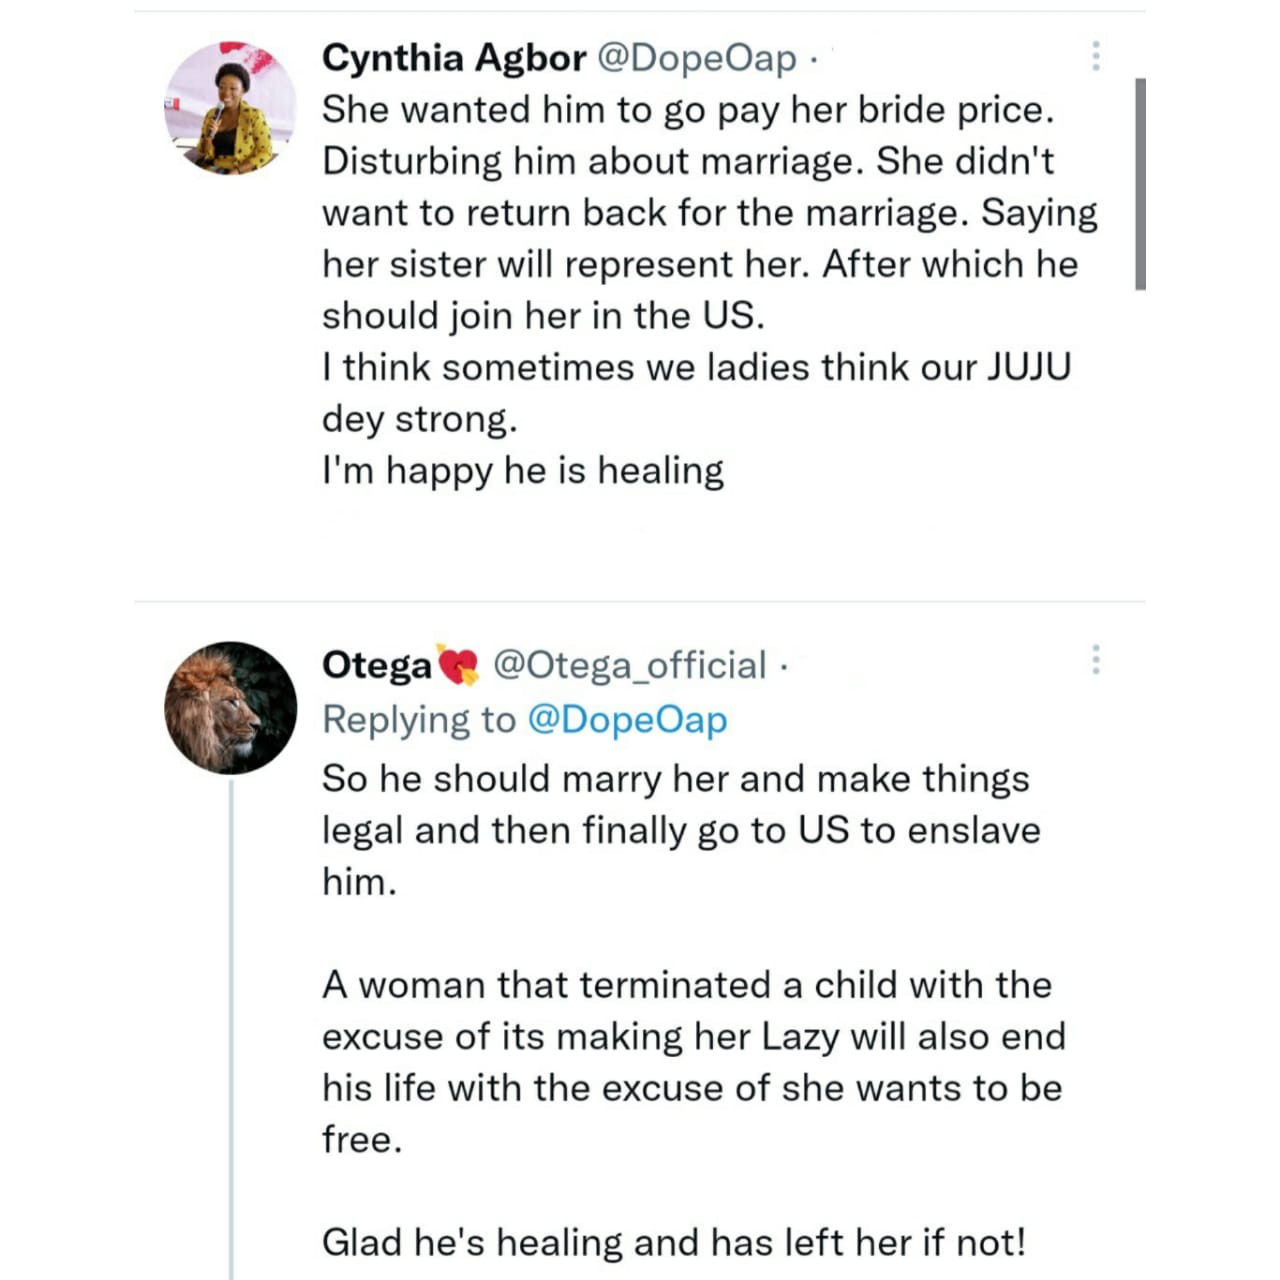This screenshot has height=1280, width=1280.
Task: Click the 'Replying to' label text
Action: coord(419,720)
